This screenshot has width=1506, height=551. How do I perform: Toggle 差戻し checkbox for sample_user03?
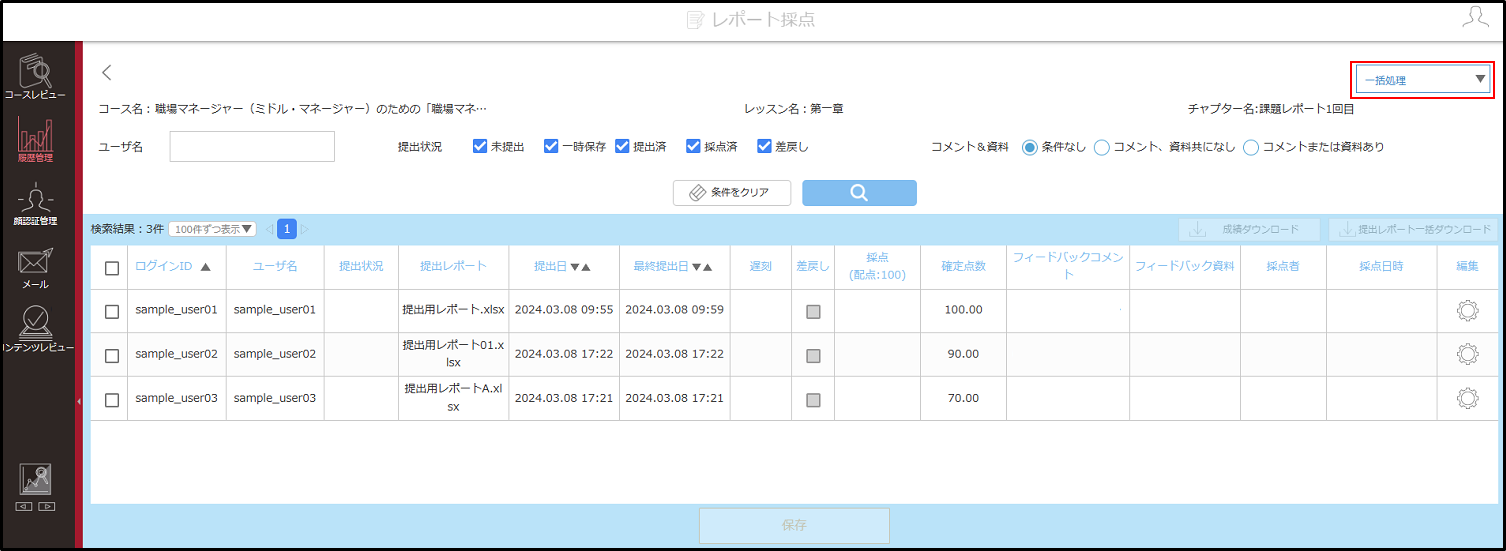(813, 399)
